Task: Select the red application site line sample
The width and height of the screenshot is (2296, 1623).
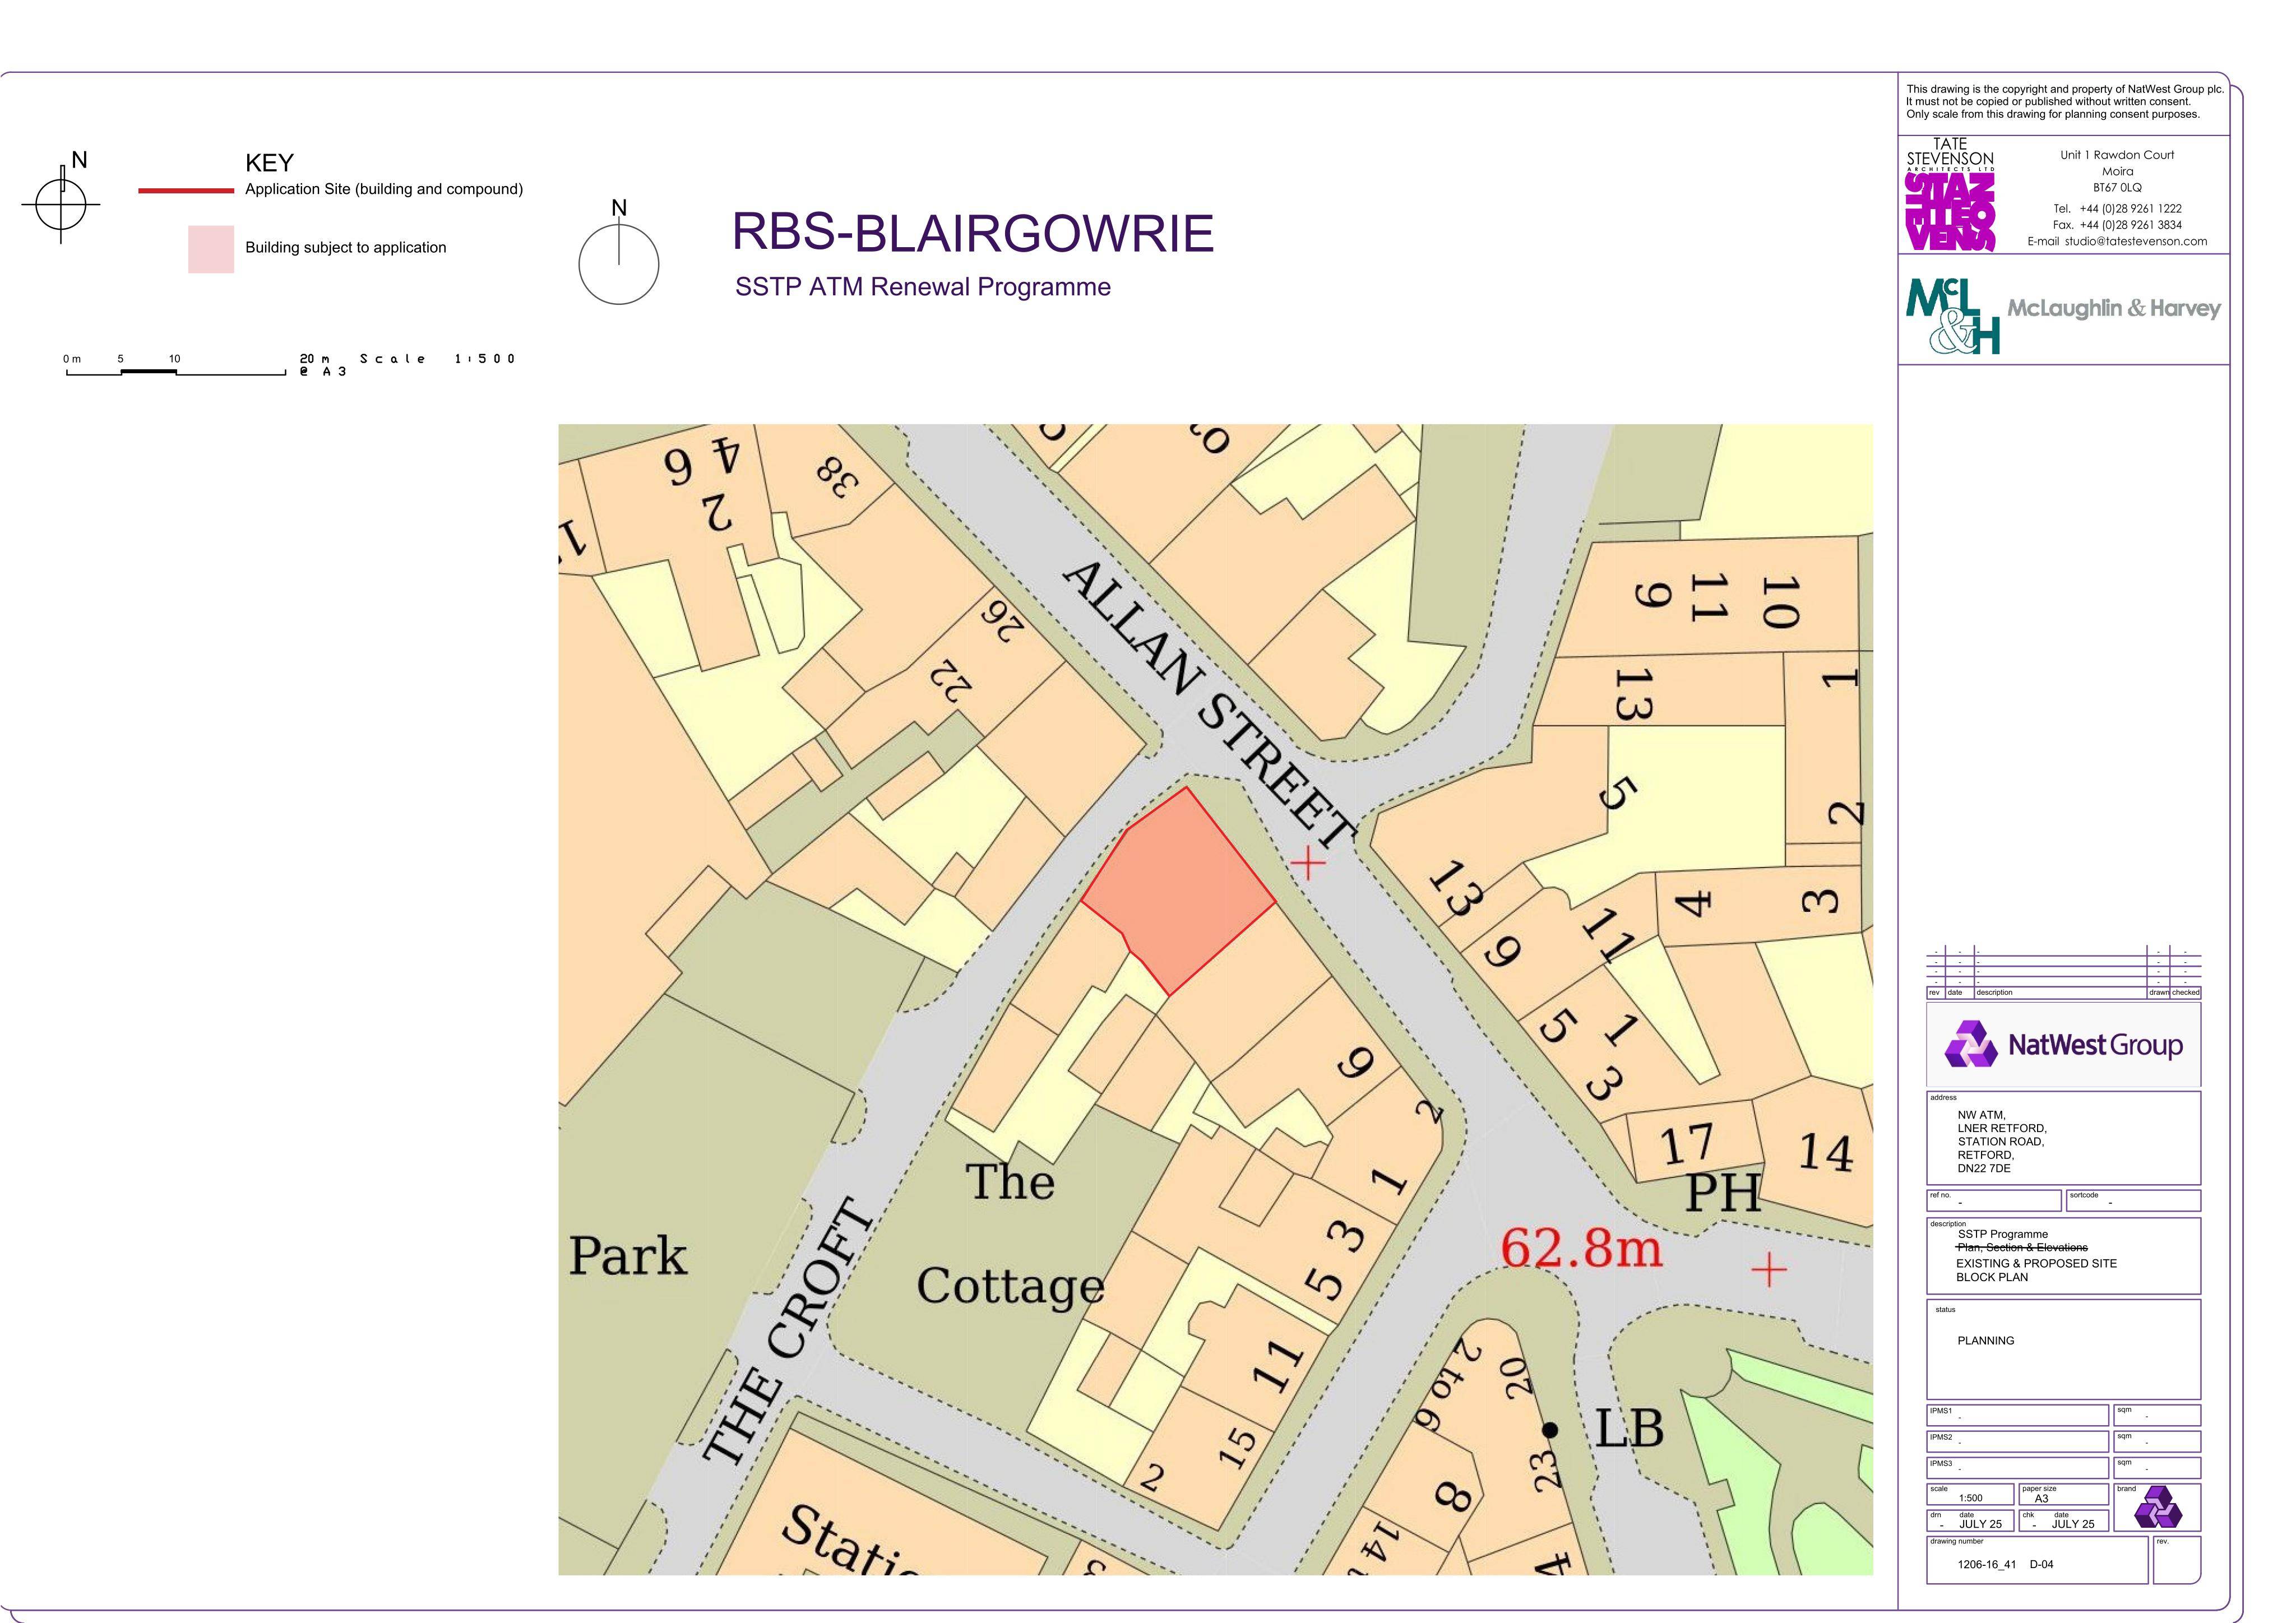Action: pyautogui.click(x=186, y=190)
